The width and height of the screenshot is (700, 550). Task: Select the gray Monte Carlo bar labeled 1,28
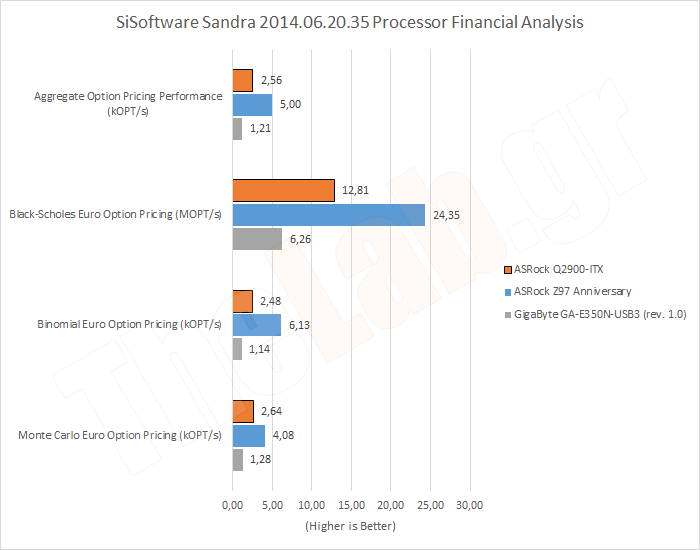238,460
